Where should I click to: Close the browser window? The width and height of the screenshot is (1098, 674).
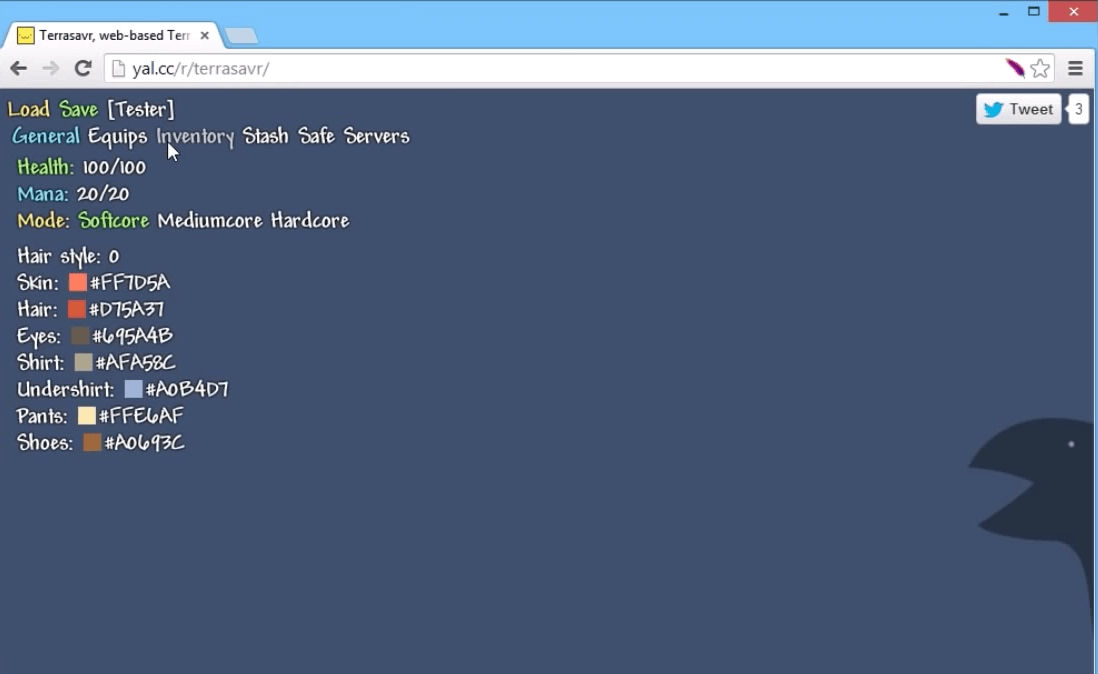tap(1073, 11)
